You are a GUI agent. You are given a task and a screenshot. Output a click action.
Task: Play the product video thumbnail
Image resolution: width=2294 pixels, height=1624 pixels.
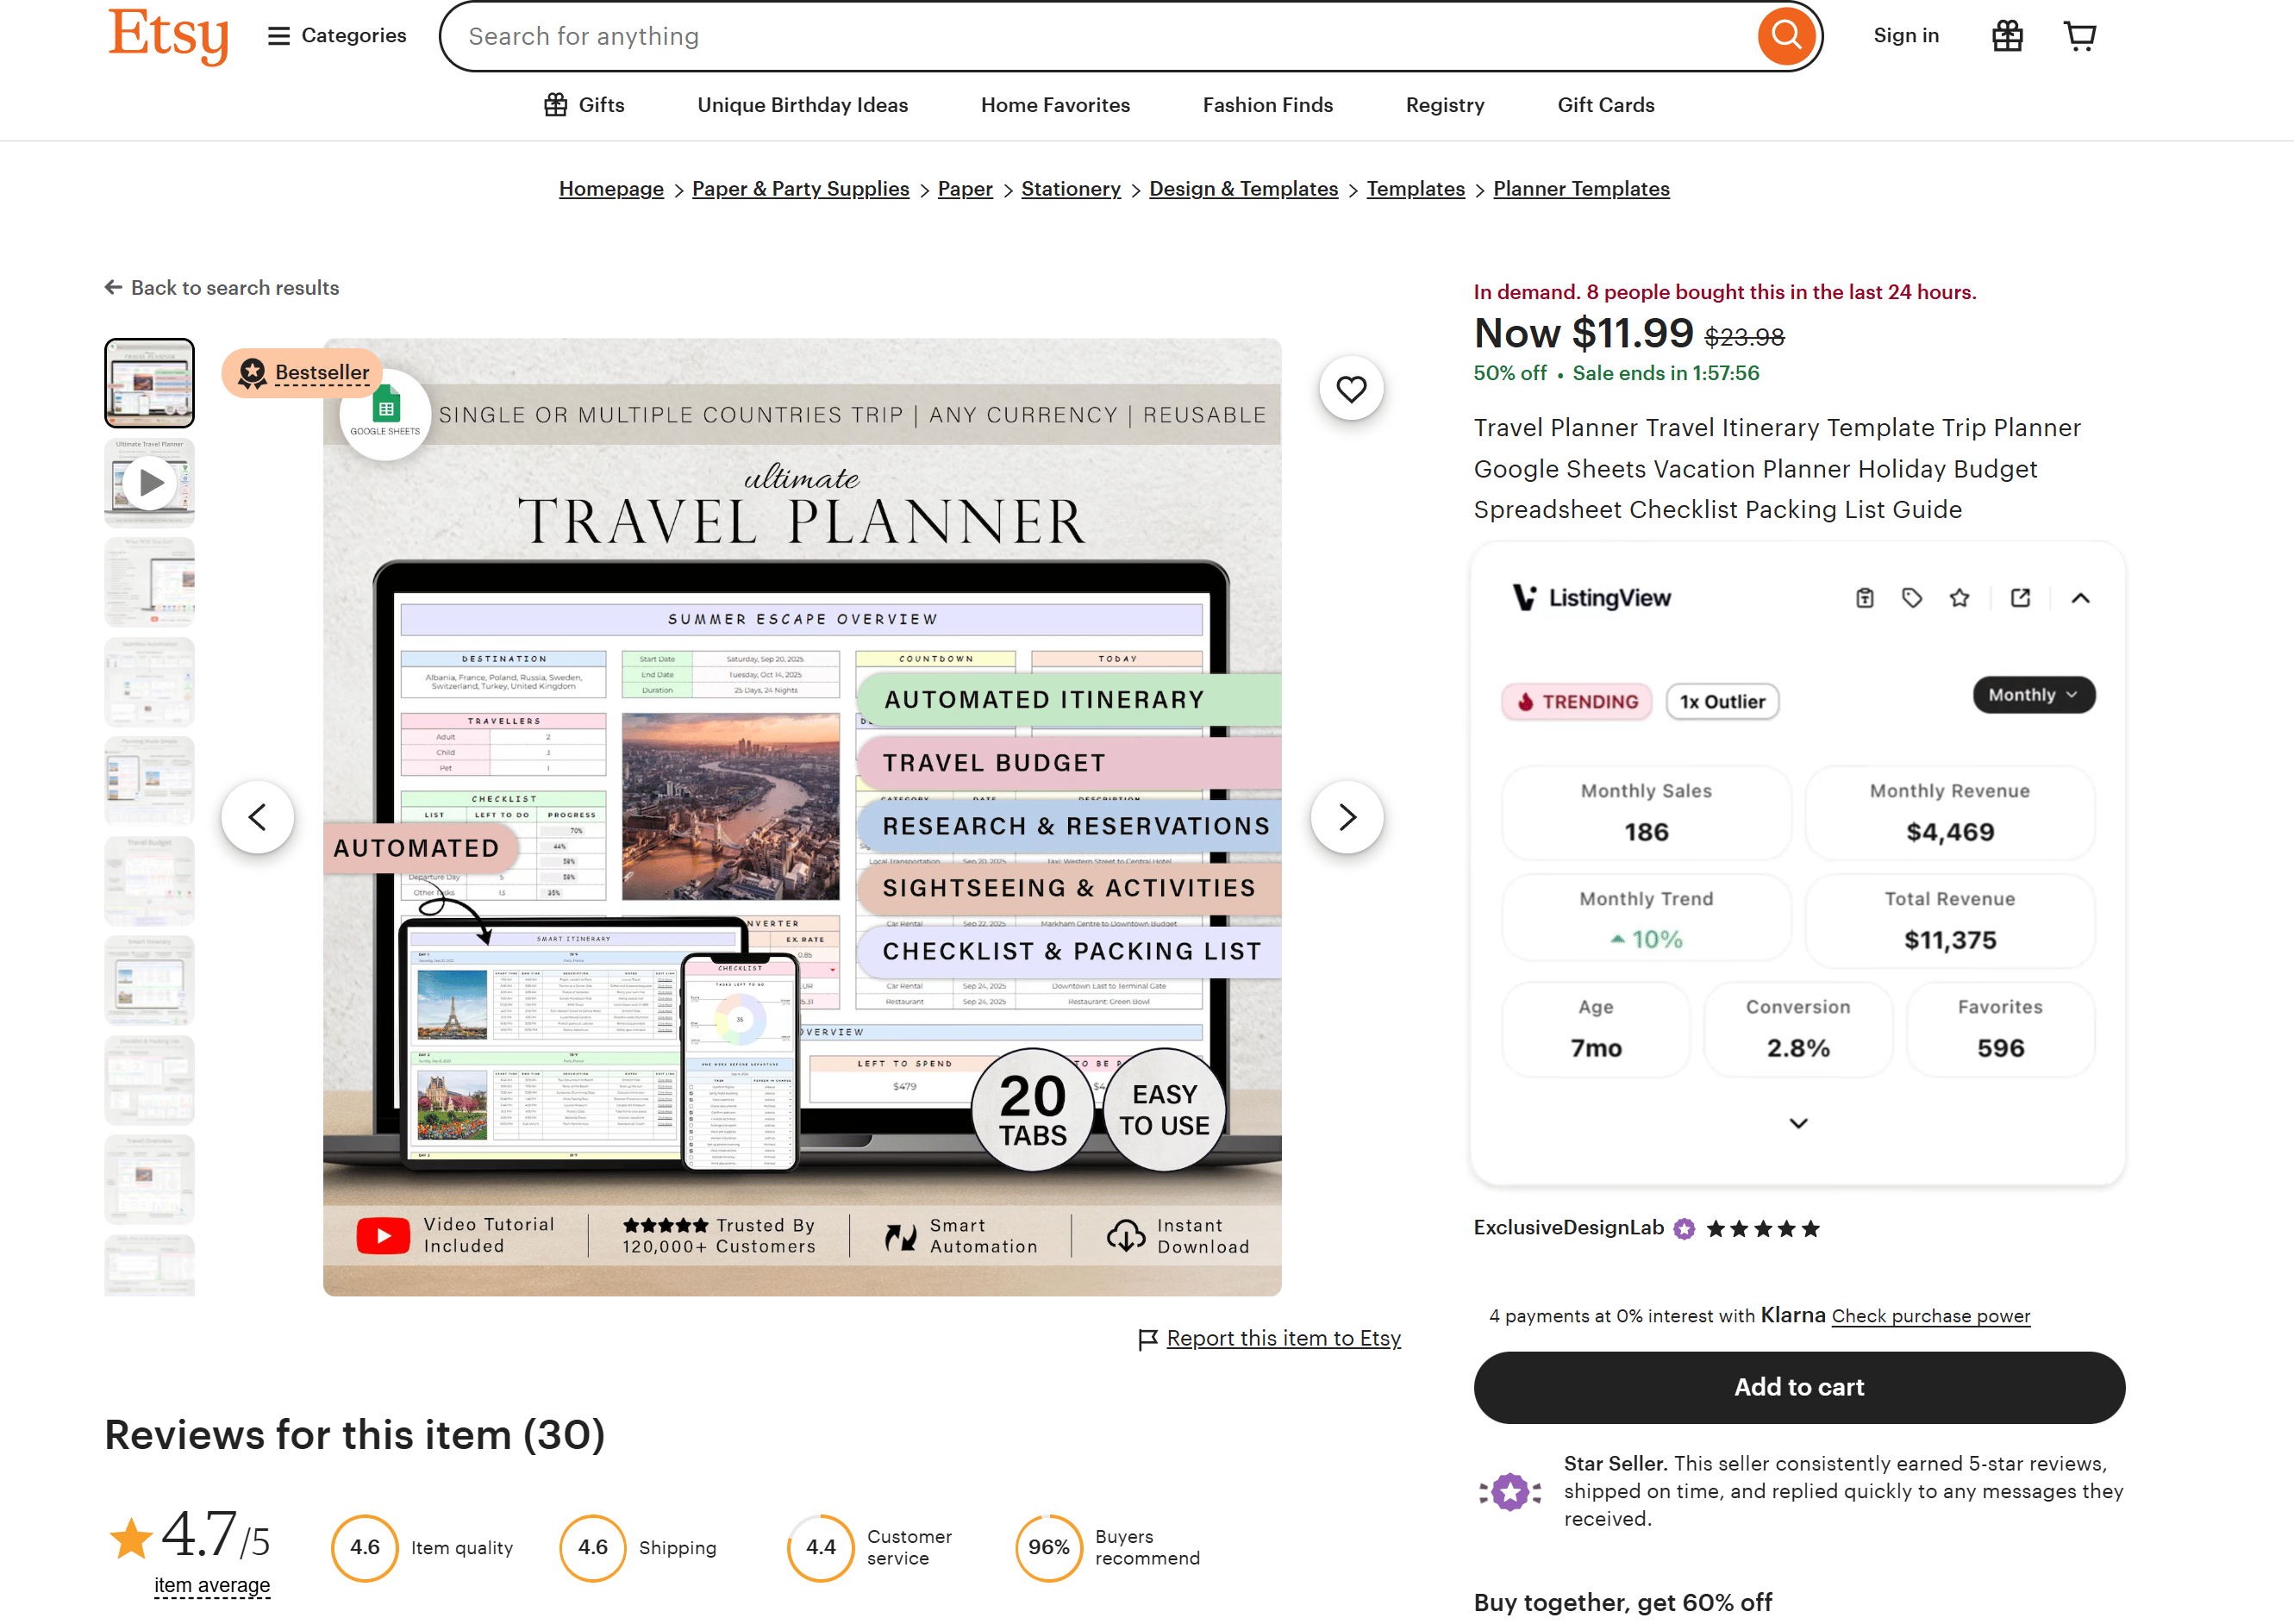point(149,482)
